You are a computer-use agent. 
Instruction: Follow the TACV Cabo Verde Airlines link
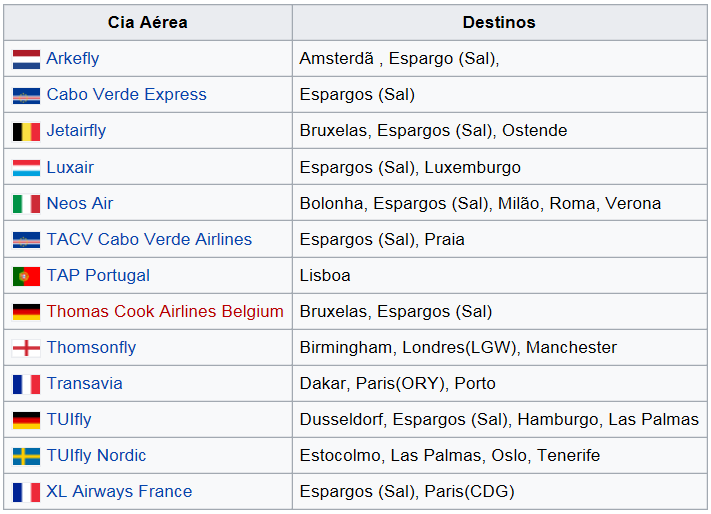(149, 239)
